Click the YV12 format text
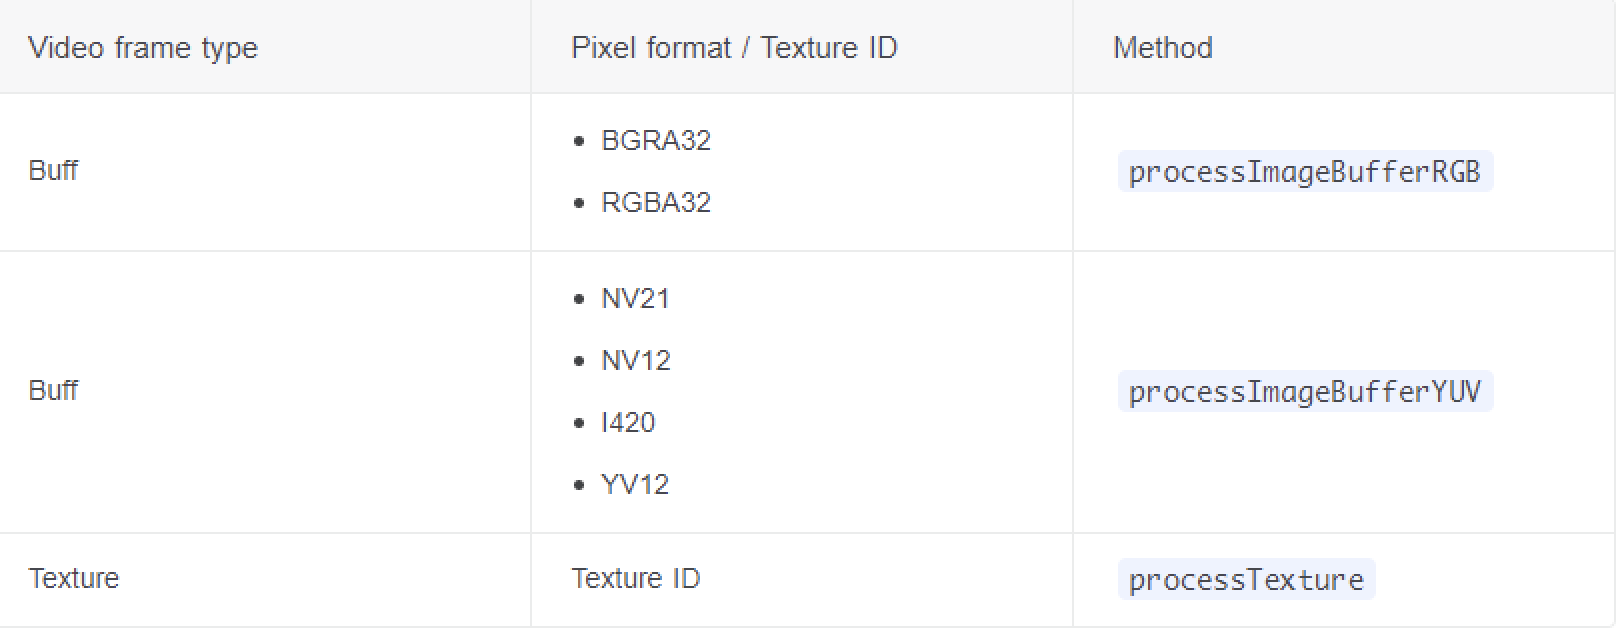The image size is (1620, 632). tap(635, 485)
